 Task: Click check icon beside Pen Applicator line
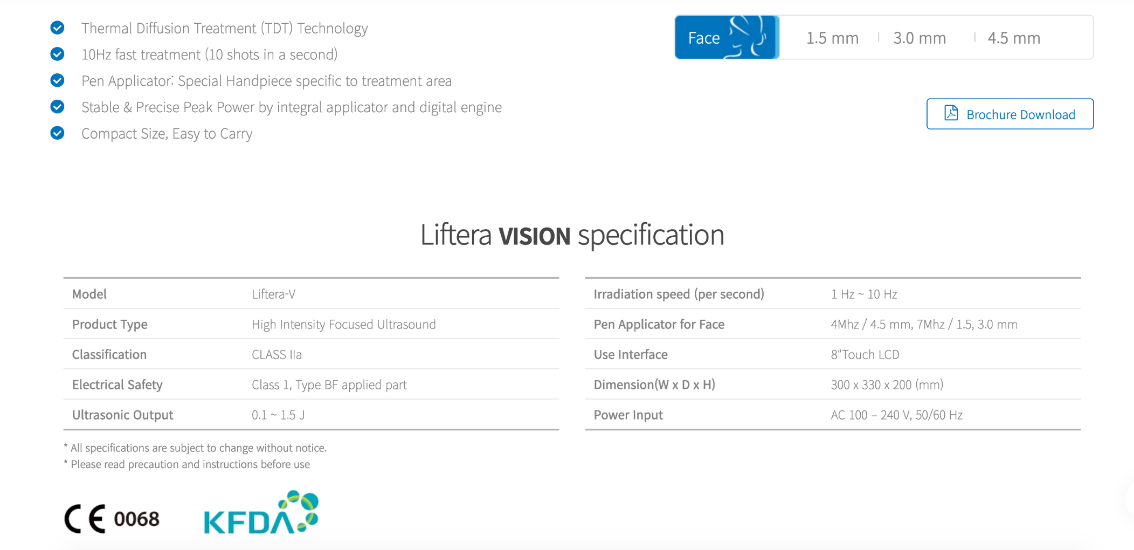(57, 80)
